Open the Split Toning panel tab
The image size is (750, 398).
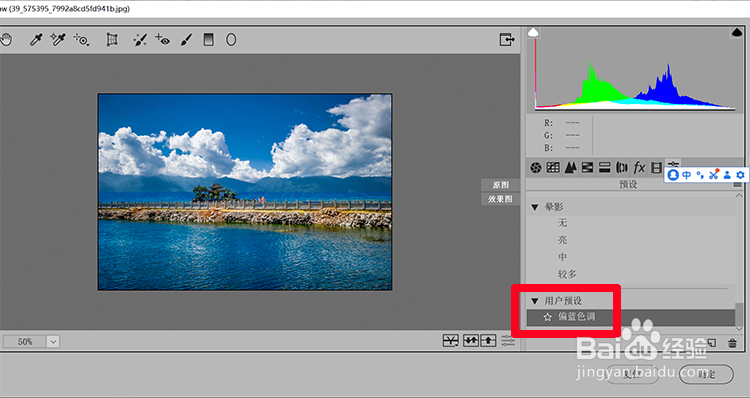tap(605, 167)
